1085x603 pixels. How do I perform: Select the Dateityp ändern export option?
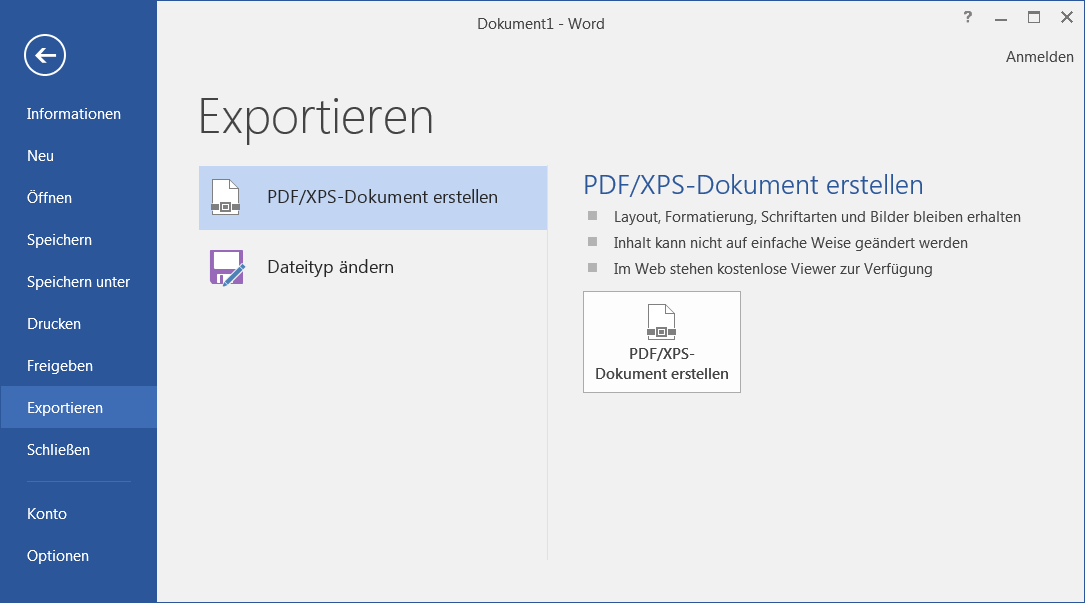[x=330, y=268]
